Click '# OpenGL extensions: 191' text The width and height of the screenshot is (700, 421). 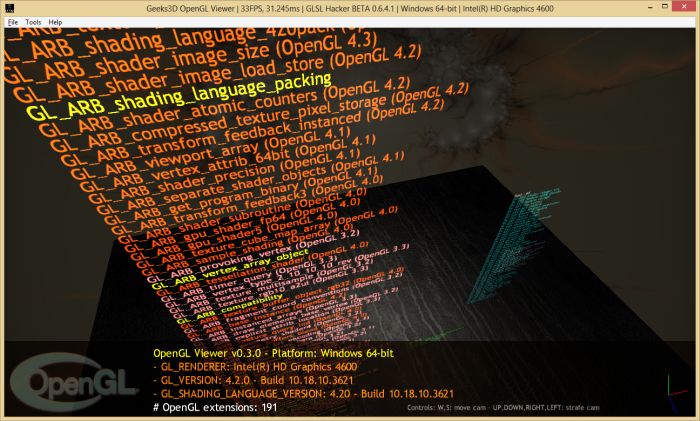point(215,407)
